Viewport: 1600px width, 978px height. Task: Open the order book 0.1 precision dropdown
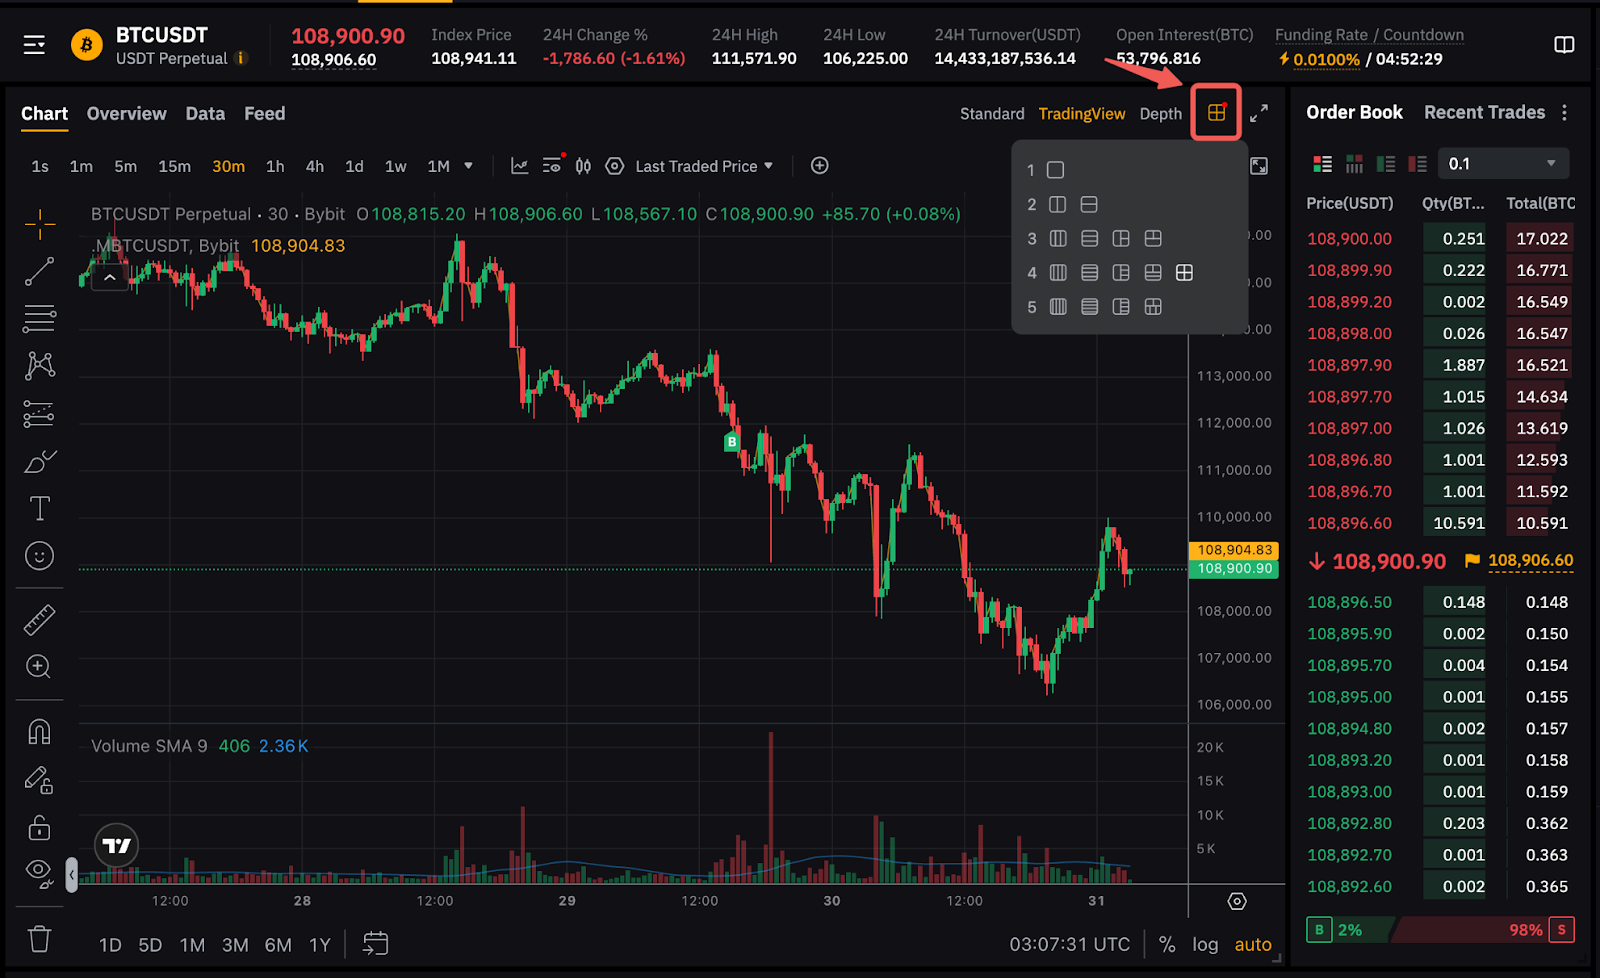pyautogui.click(x=1502, y=163)
